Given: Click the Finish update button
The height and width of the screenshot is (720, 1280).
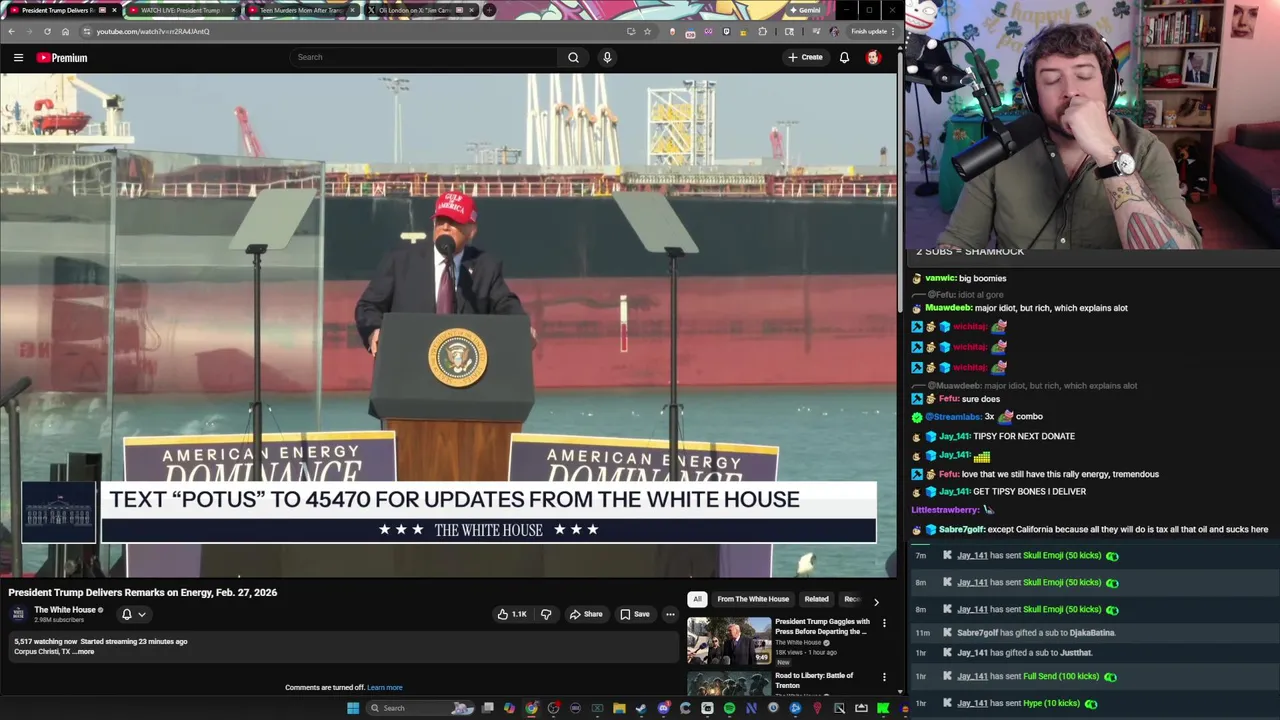Looking at the screenshot, I should tap(873, 31).
